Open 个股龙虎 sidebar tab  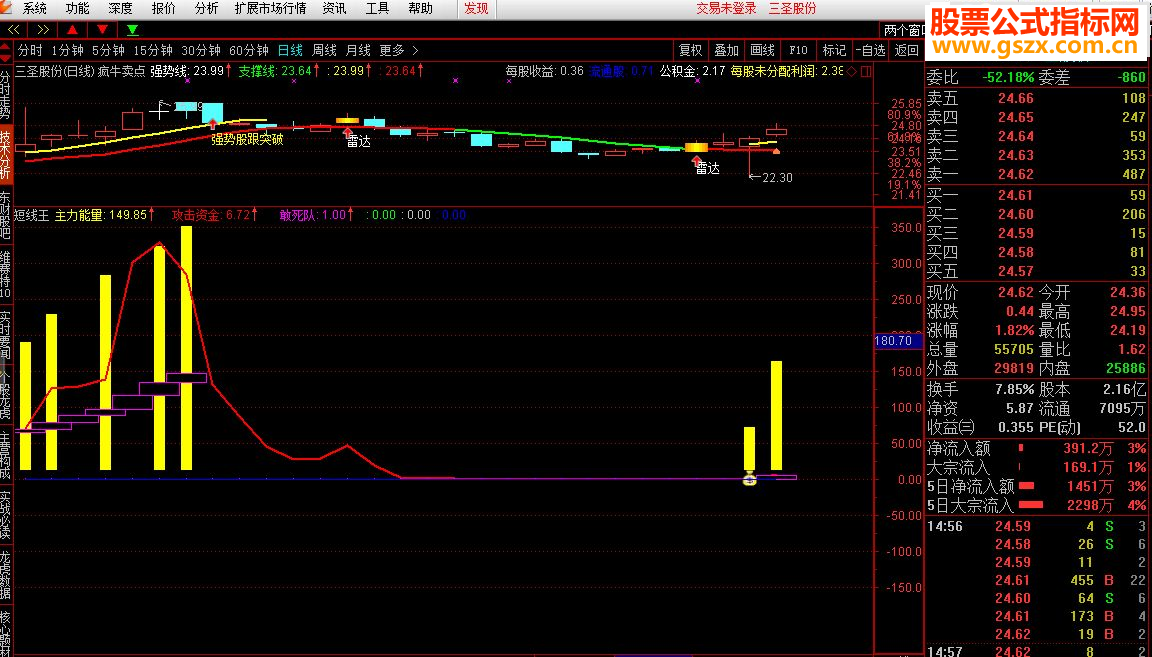(x=6, y=395)
